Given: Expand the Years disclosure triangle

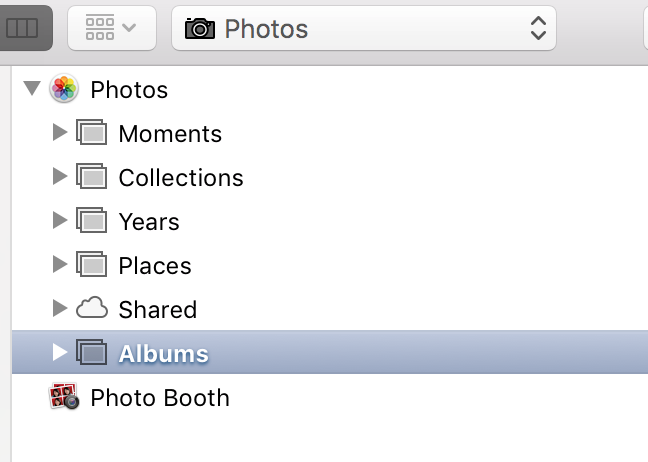Looking at the screenshot, I should (60, 220).
